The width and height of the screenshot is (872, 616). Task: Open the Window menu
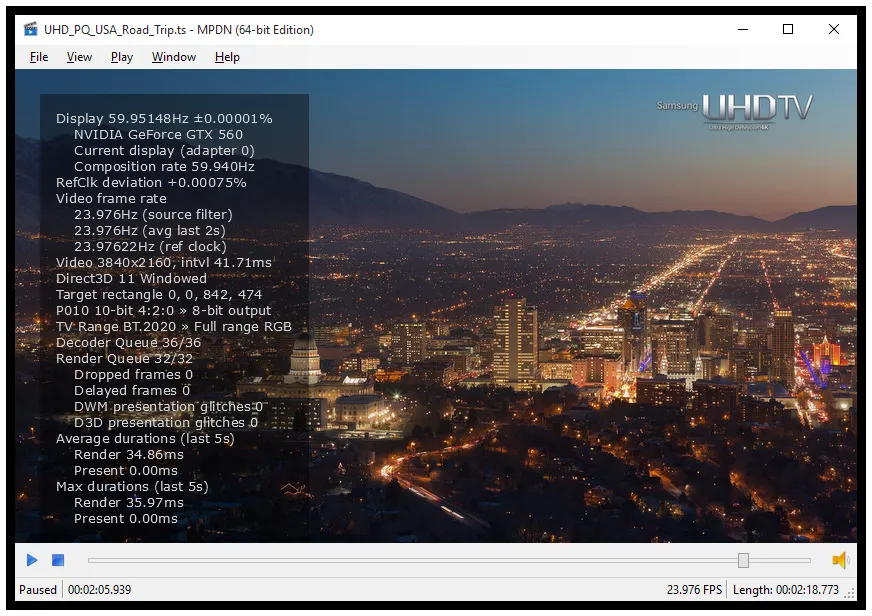(x=173, y=57)
